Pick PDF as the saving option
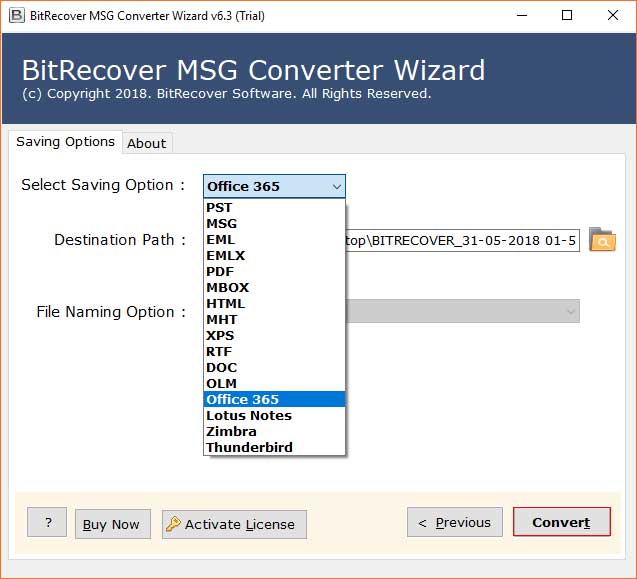 pos(274,271)
